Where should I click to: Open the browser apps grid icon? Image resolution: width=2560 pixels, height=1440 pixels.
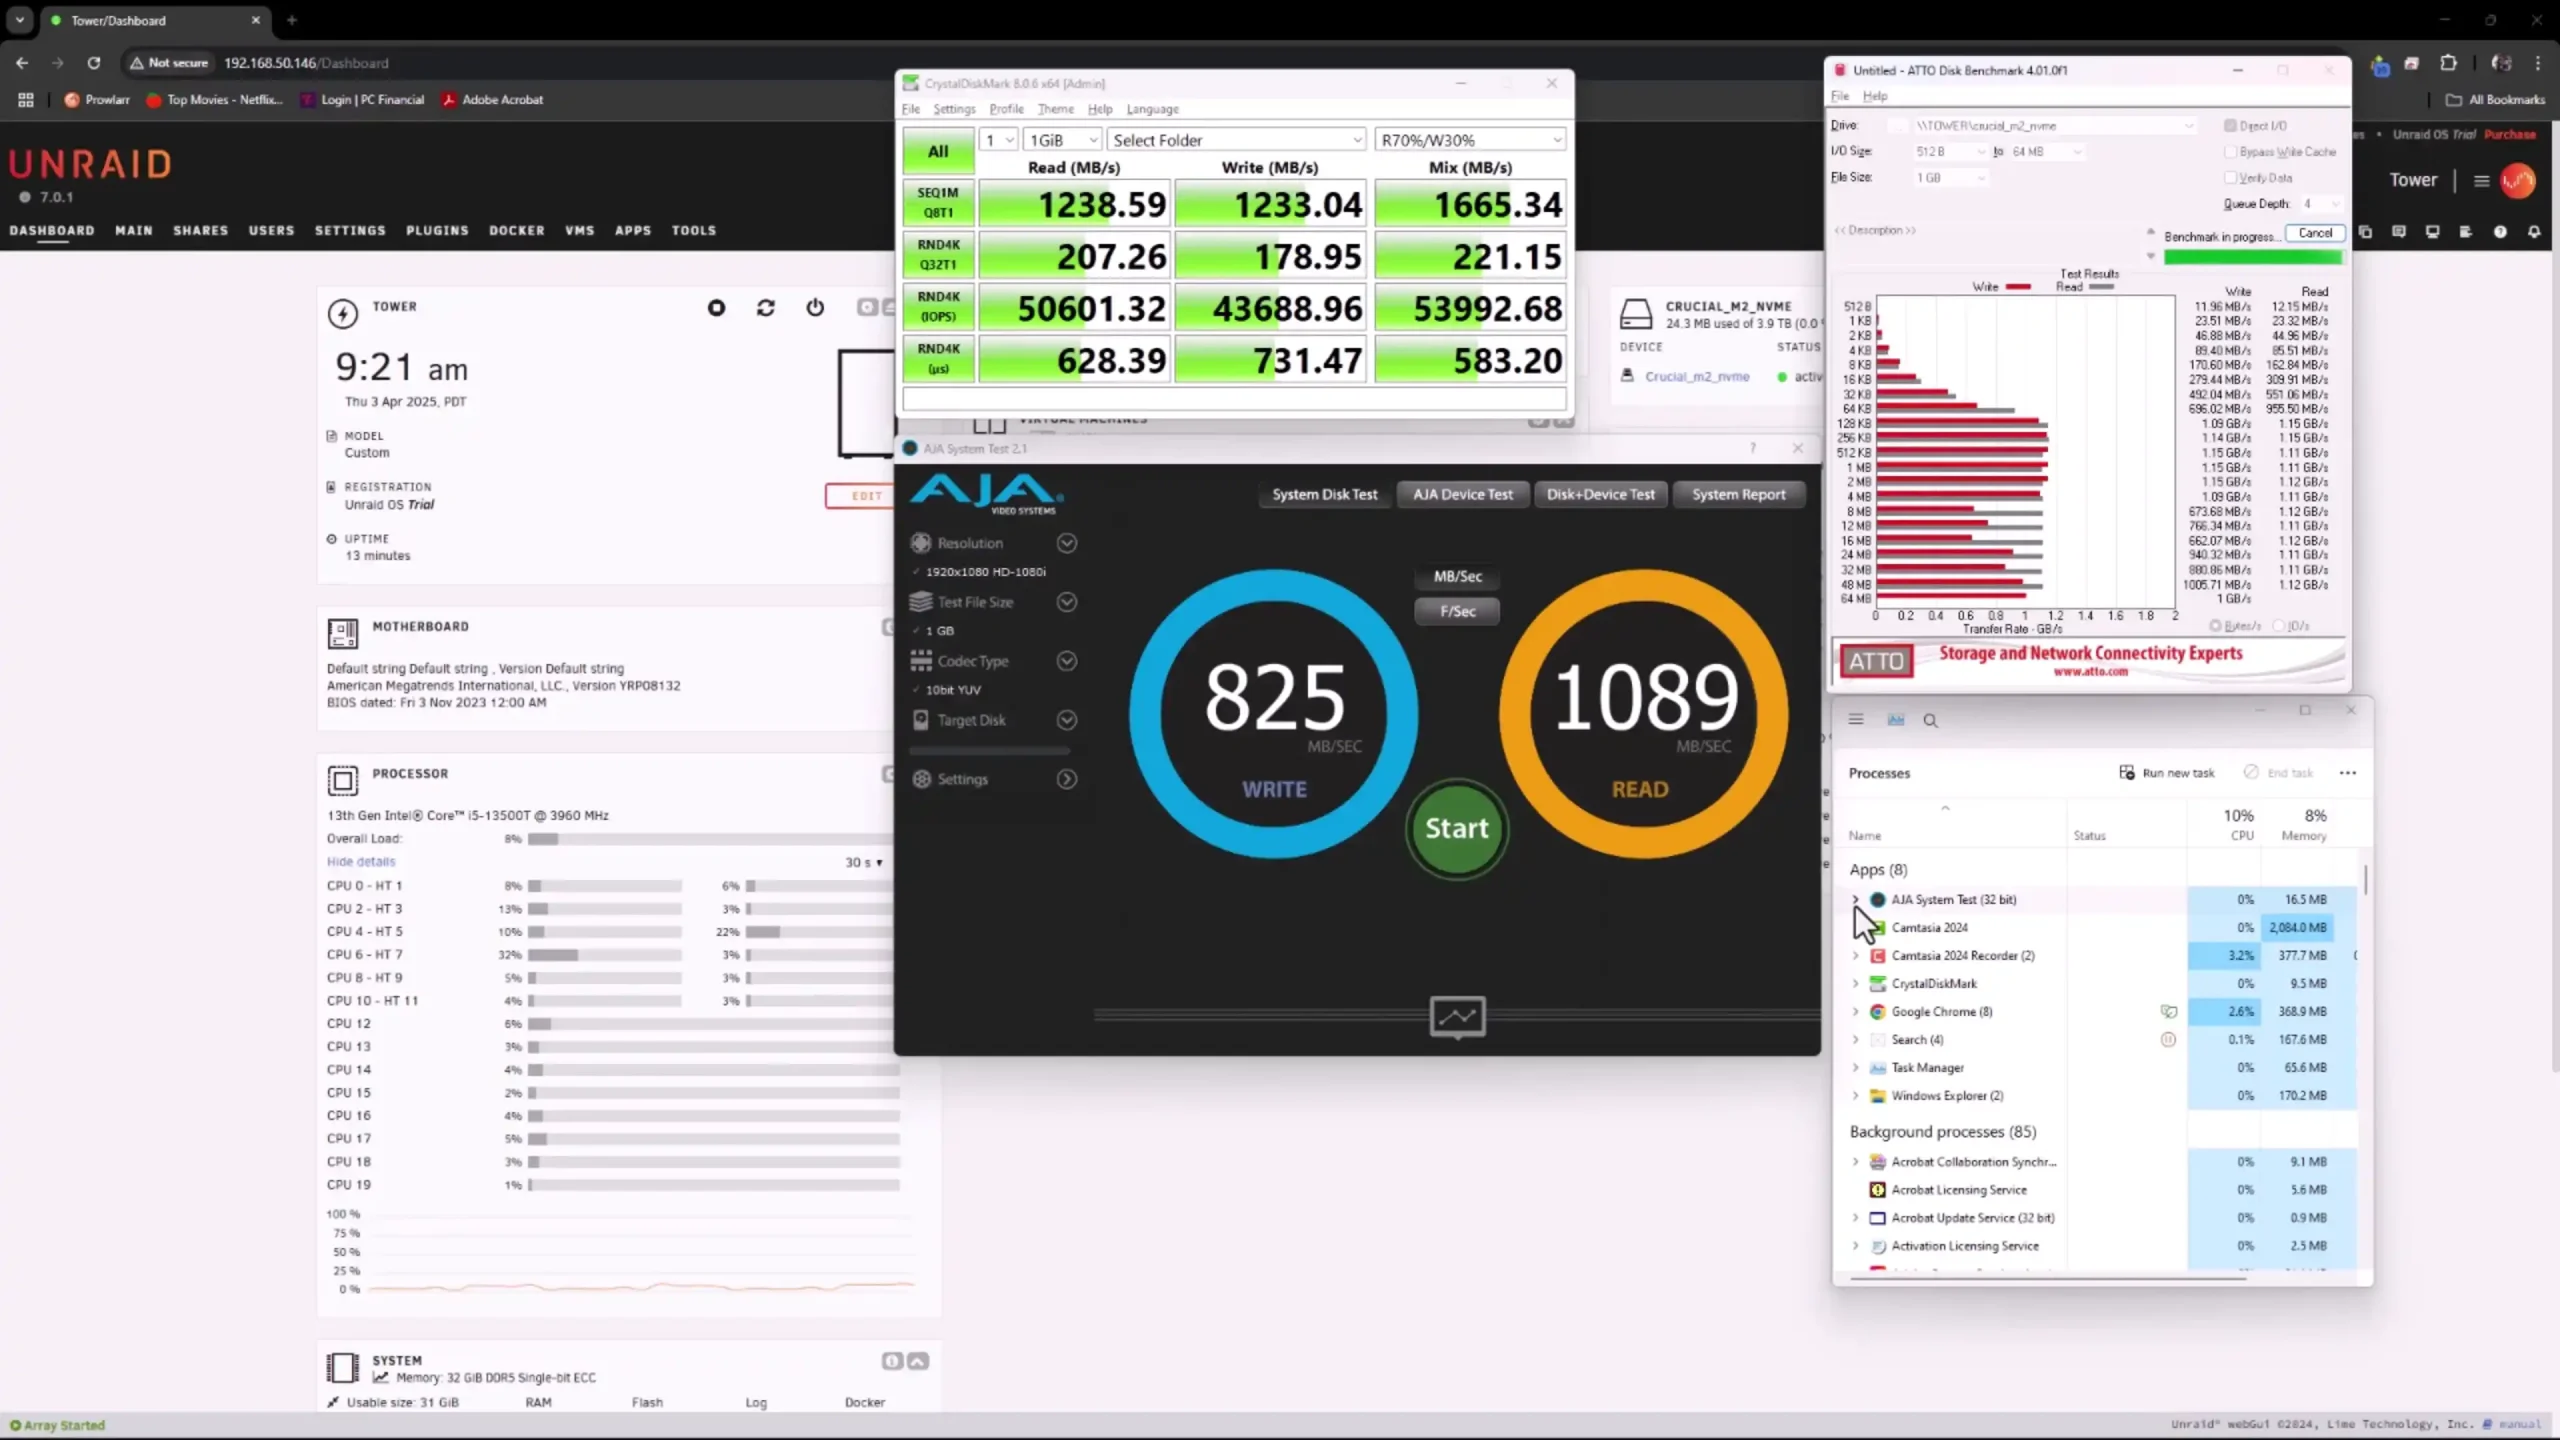click(x=26, y=100)
